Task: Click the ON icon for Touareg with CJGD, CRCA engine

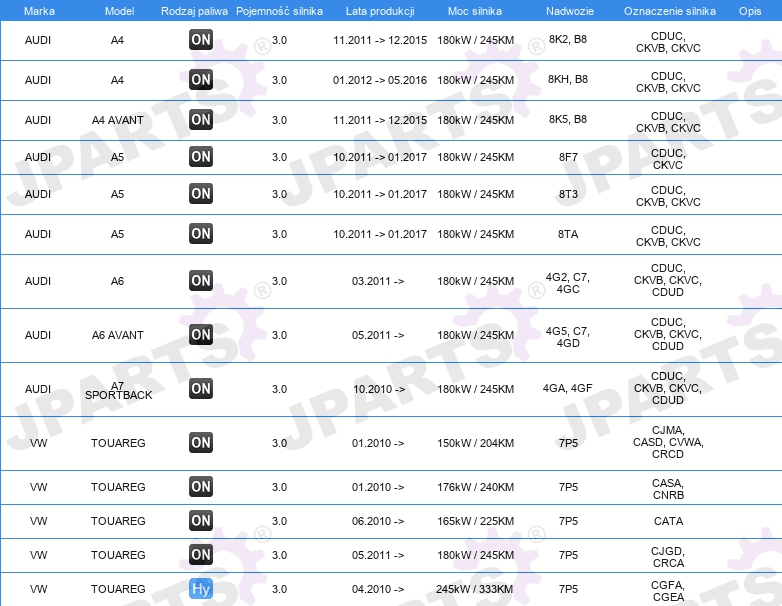Action: 201,554
